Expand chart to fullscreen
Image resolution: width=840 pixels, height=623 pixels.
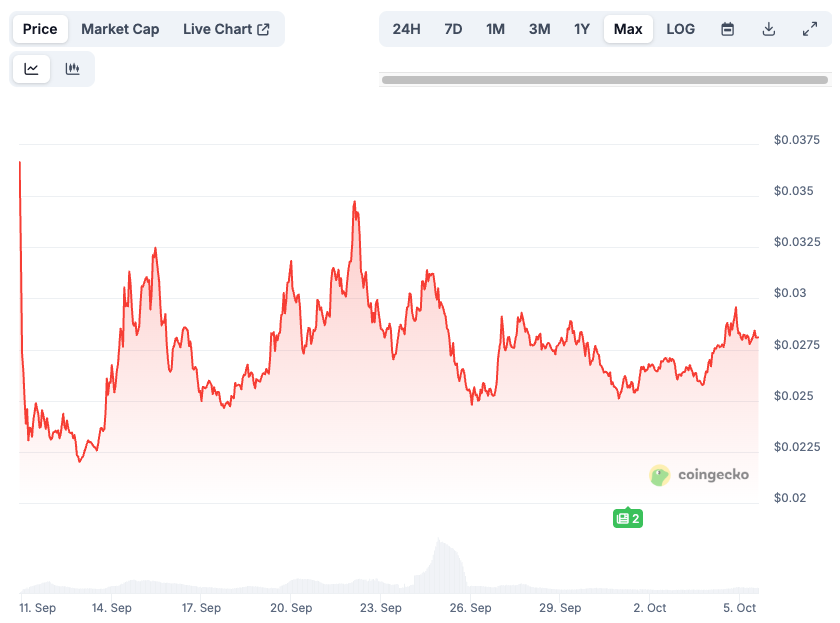(810, 29)
